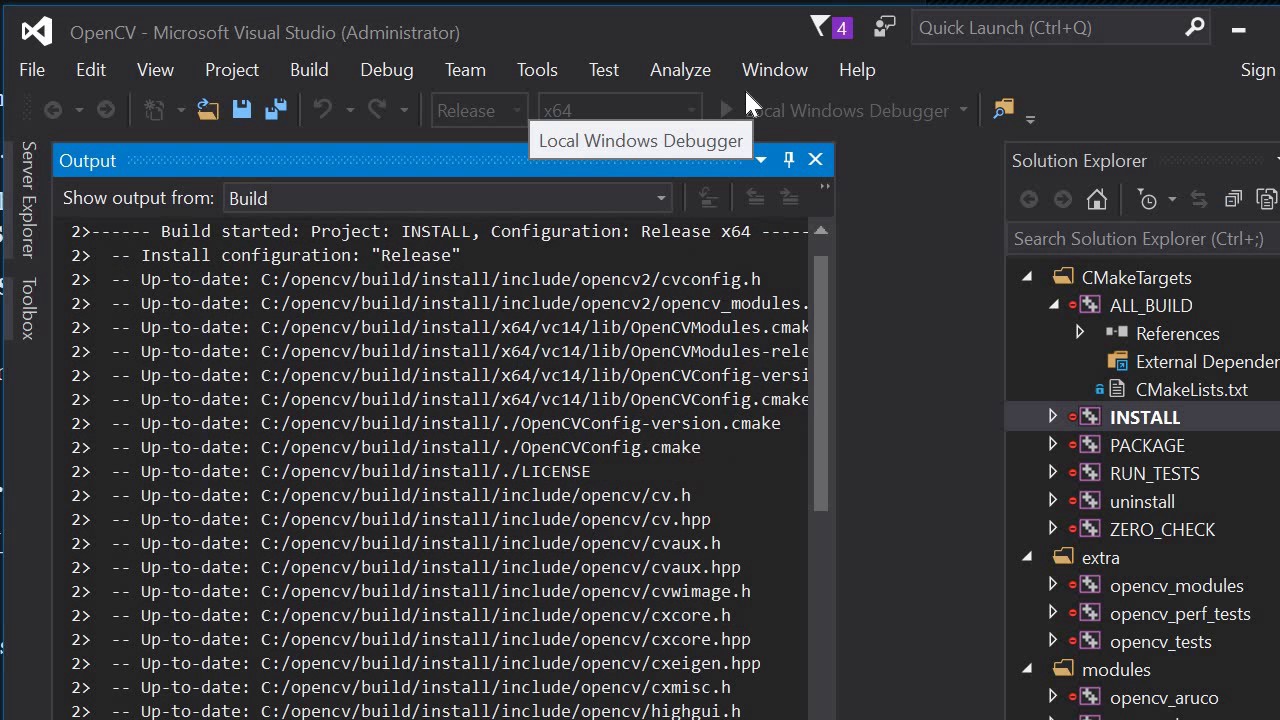1280x720 pixels.
Task: Click the green Start debugging play icon
Action: click(727, 110)
